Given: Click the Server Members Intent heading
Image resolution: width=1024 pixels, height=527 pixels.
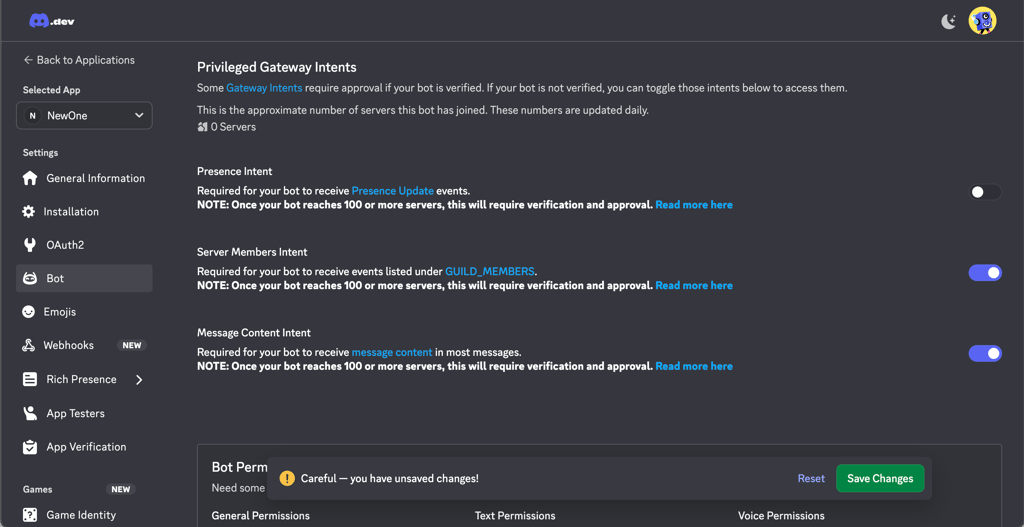Looking at the screenshot, I should tap(252, 251).
